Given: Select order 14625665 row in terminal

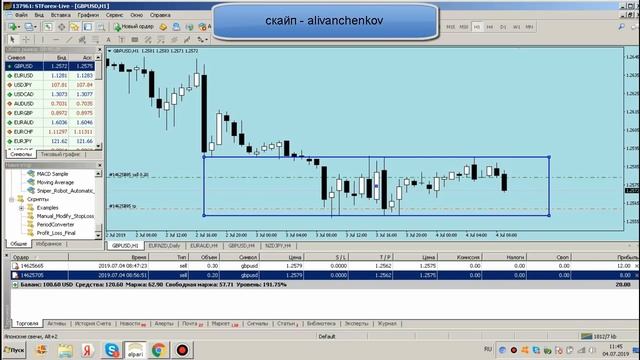Looking at the screenshot, I should (x=324, y=266).
